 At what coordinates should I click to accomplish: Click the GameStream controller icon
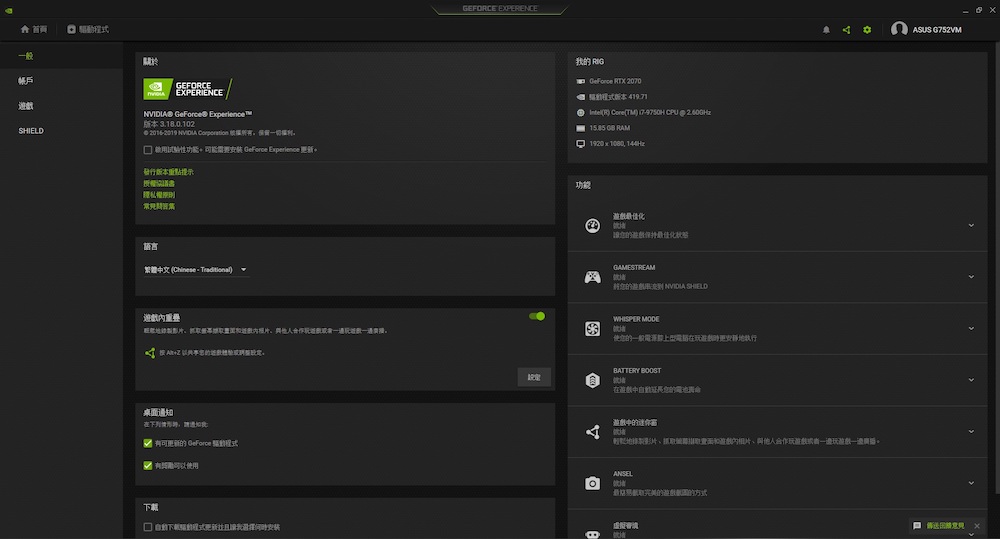(592, 277)
